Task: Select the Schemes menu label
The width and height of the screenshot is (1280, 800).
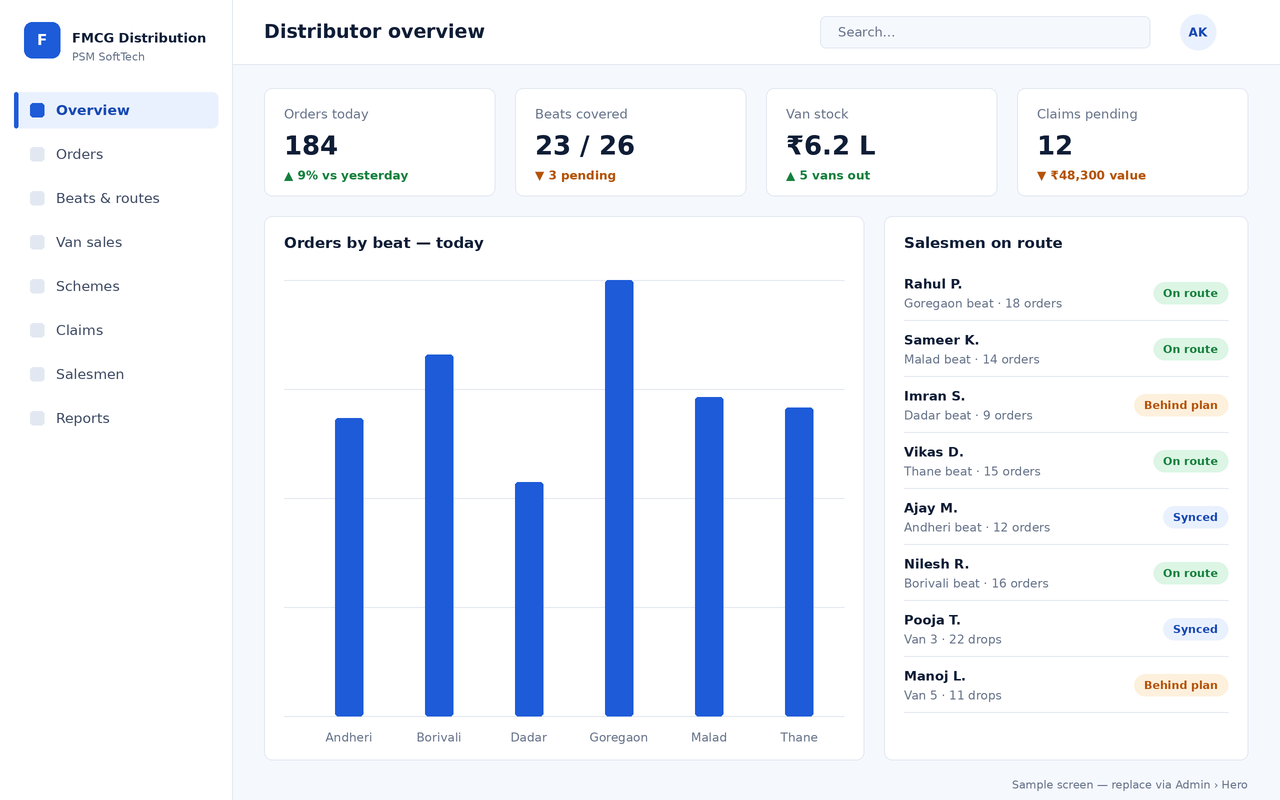Action: 88,286
